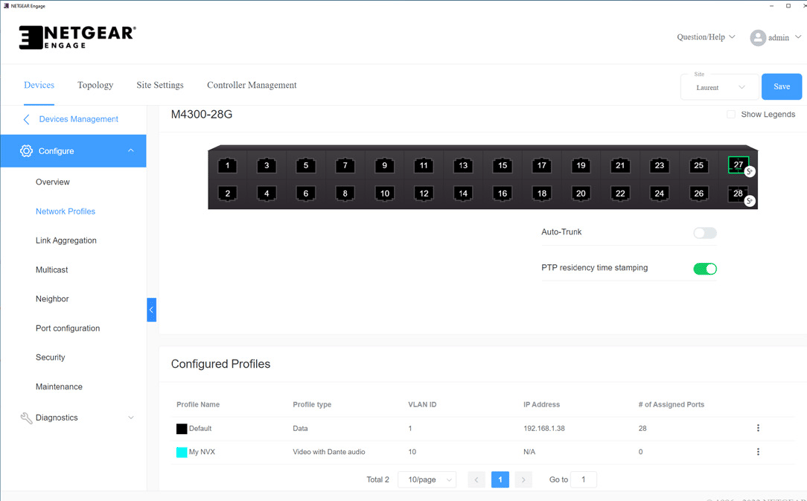Select switch port 24 icon
Viewport: 807px width, 501px height.
click(659, 193)
